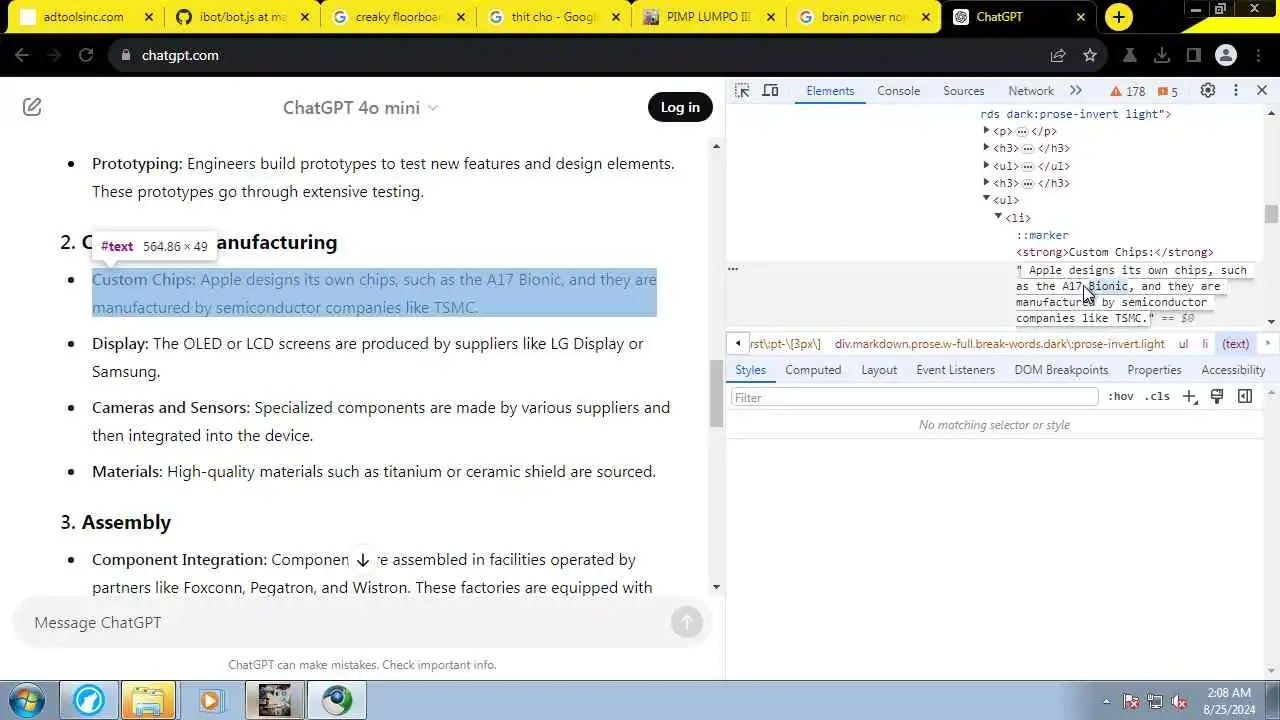Select the <strong>Custom Chips:</strong> node
The image size is (1280, 720).
(x=1115, y=252)
